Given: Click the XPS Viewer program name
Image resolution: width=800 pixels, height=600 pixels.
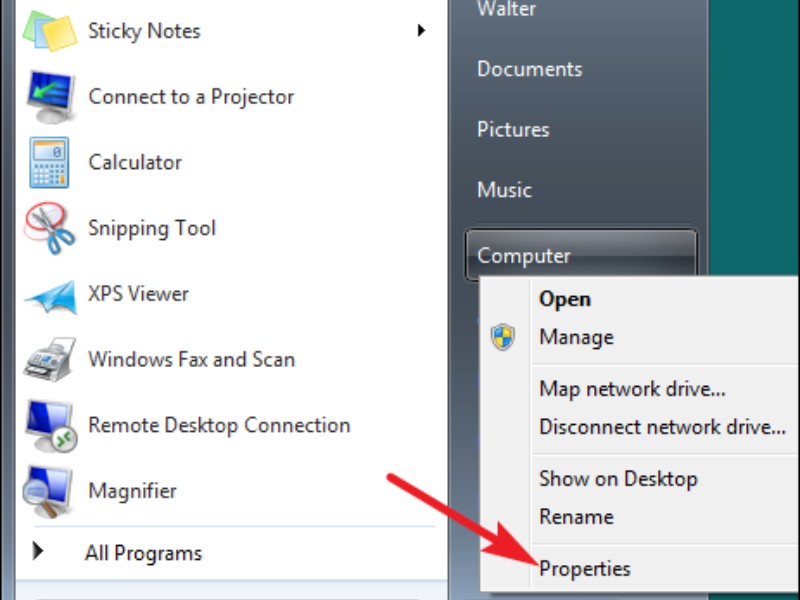Looking at the screenshot, I should click(138, 294).
